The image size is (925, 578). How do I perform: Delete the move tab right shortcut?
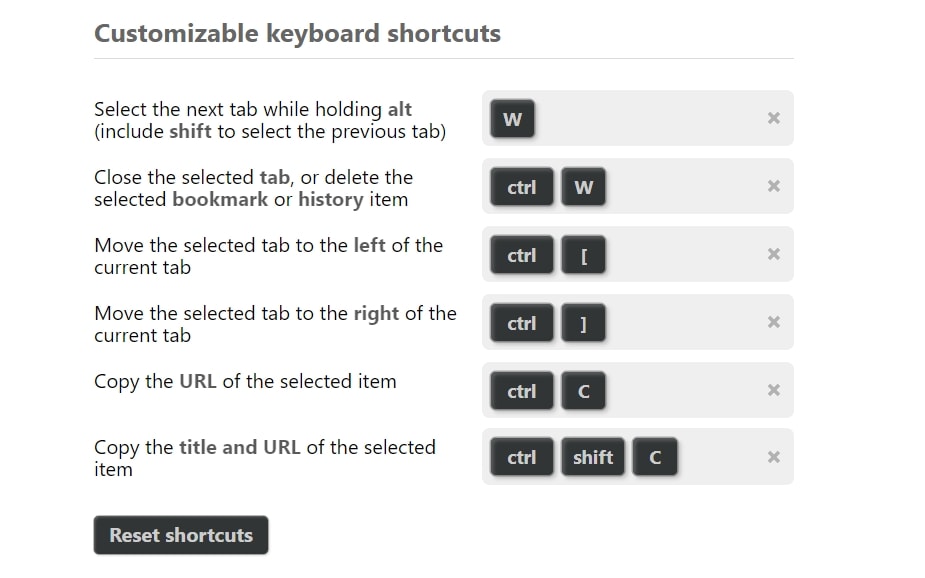tap(773, 322)
